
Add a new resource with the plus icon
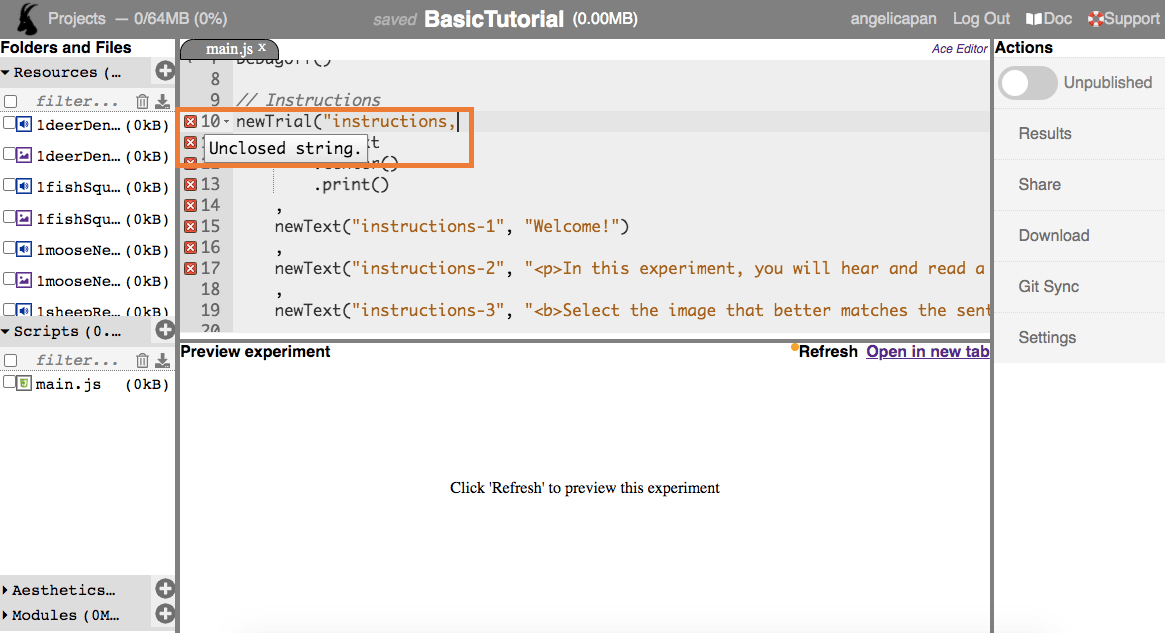(164, 71)
